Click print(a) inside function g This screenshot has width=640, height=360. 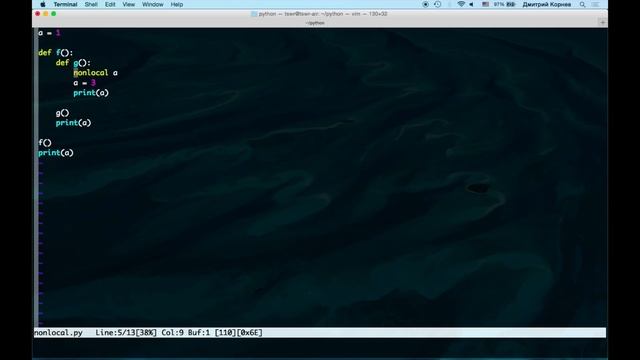tap(91, 93)
